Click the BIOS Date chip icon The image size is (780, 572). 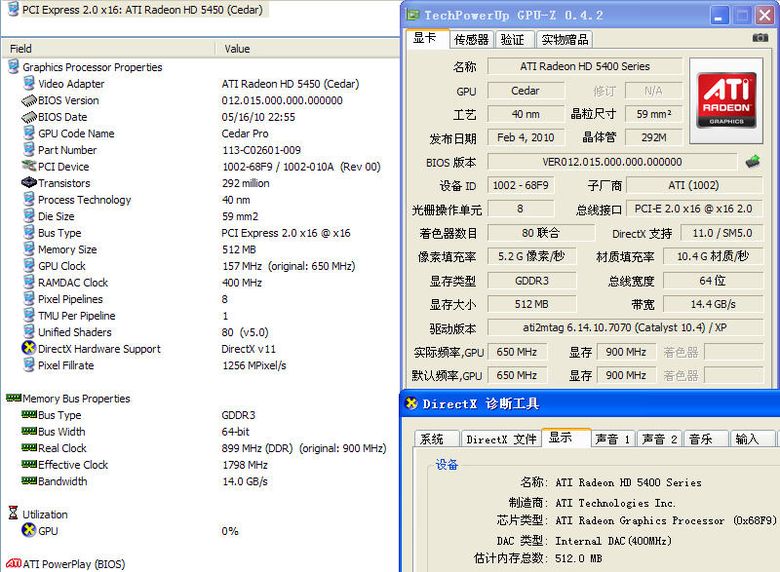coord(29,117)
